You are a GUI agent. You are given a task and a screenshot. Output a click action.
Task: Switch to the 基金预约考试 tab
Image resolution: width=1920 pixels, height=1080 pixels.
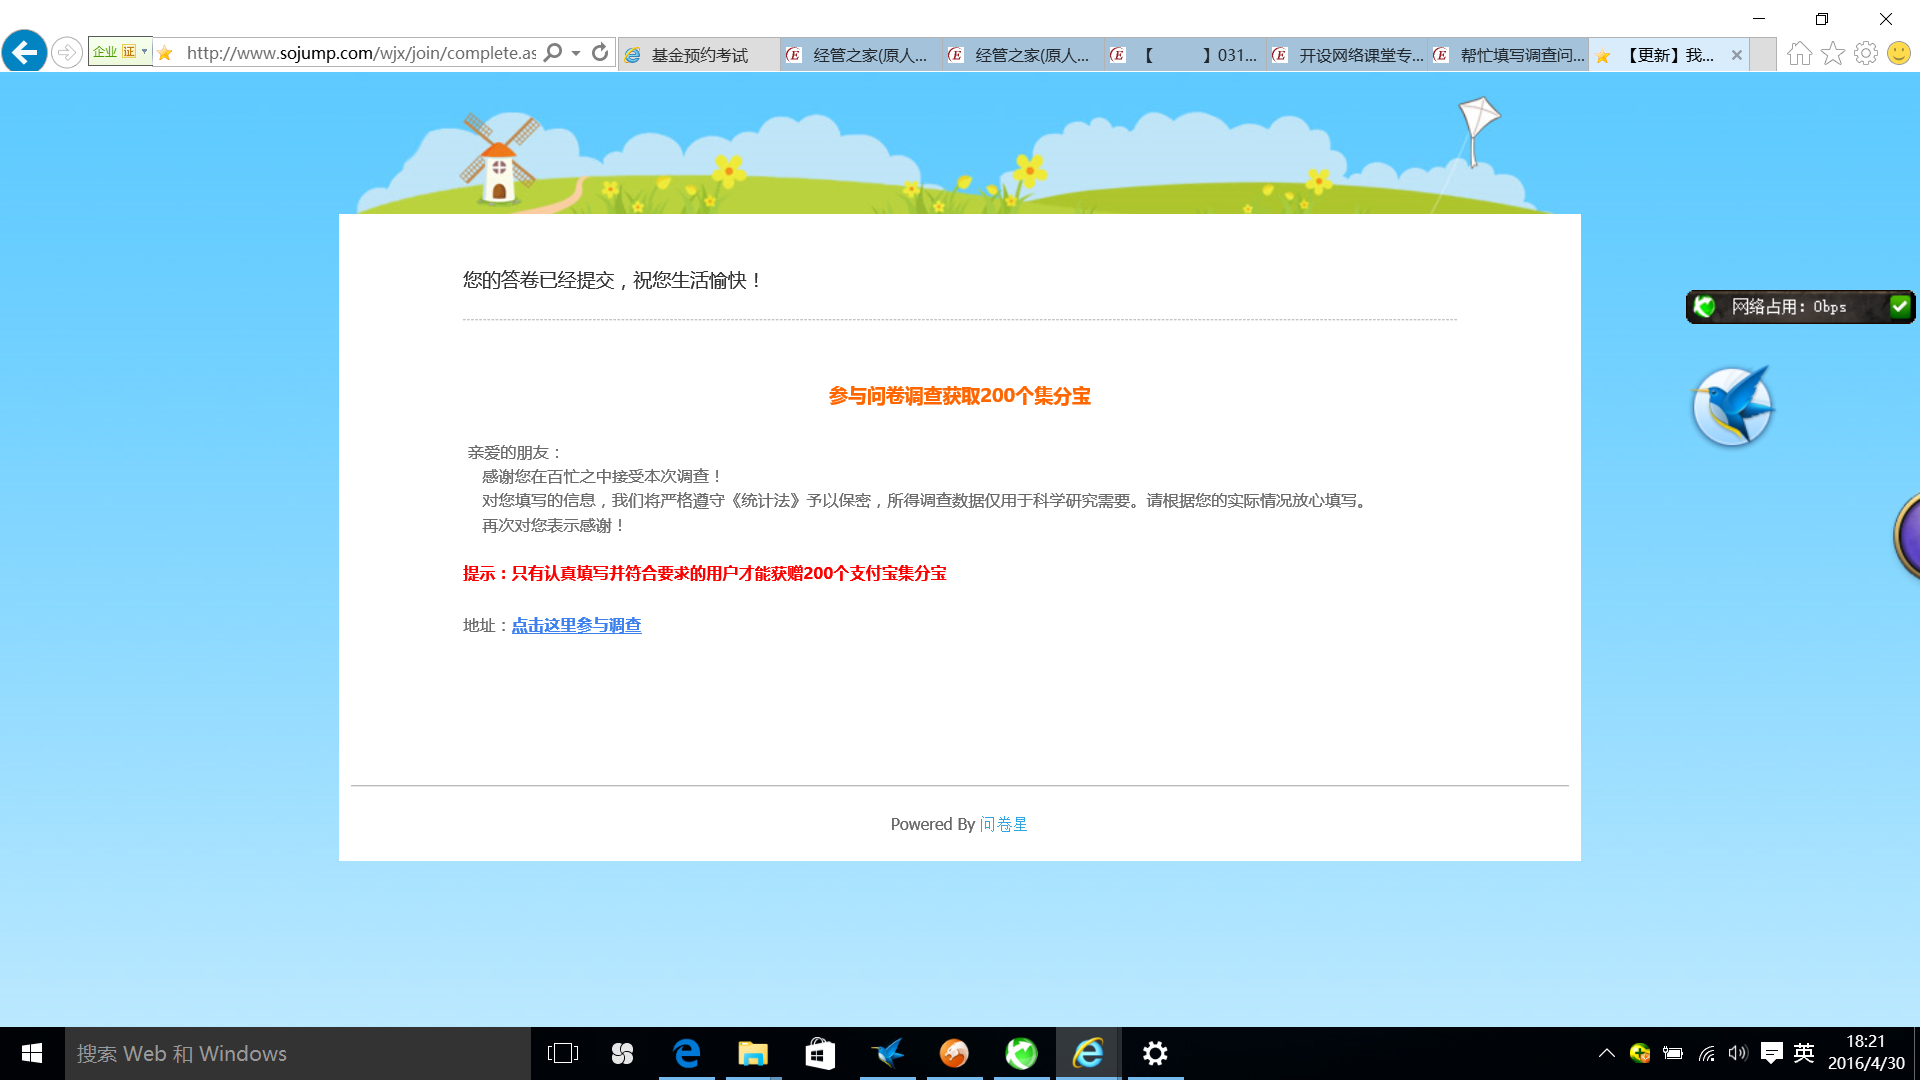pos(699,55)
